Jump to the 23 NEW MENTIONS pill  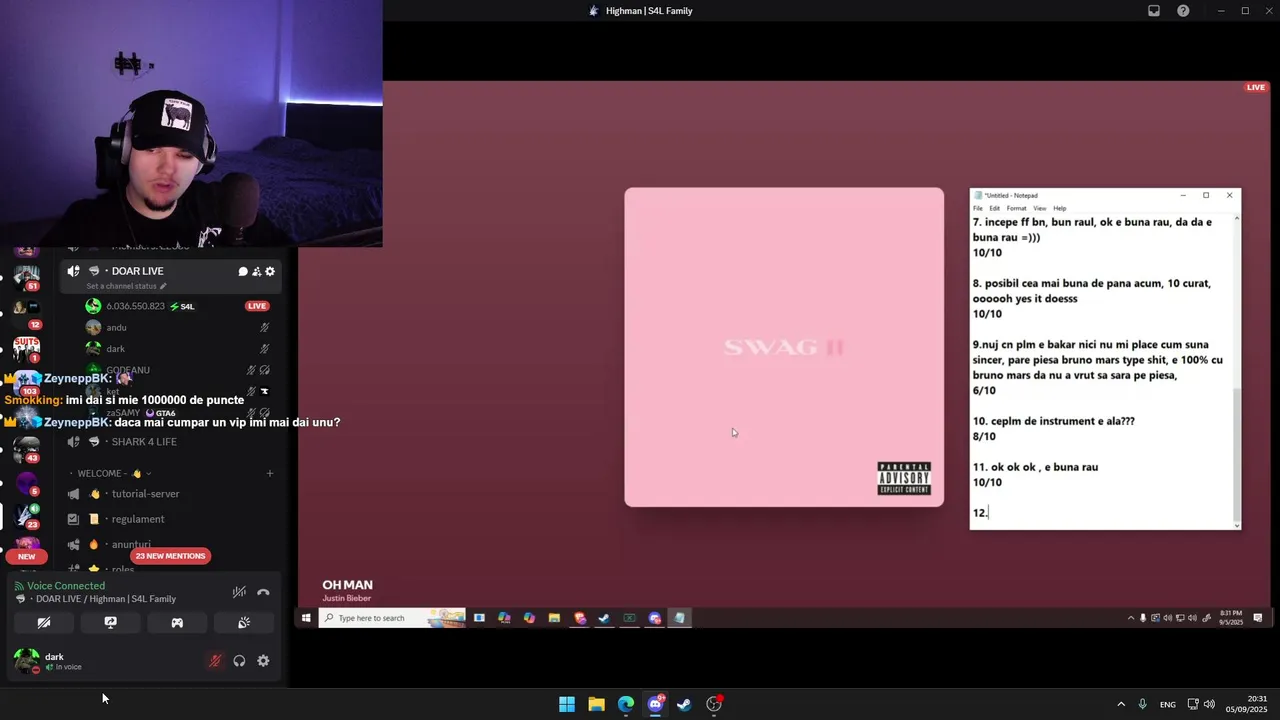point(170,556)
